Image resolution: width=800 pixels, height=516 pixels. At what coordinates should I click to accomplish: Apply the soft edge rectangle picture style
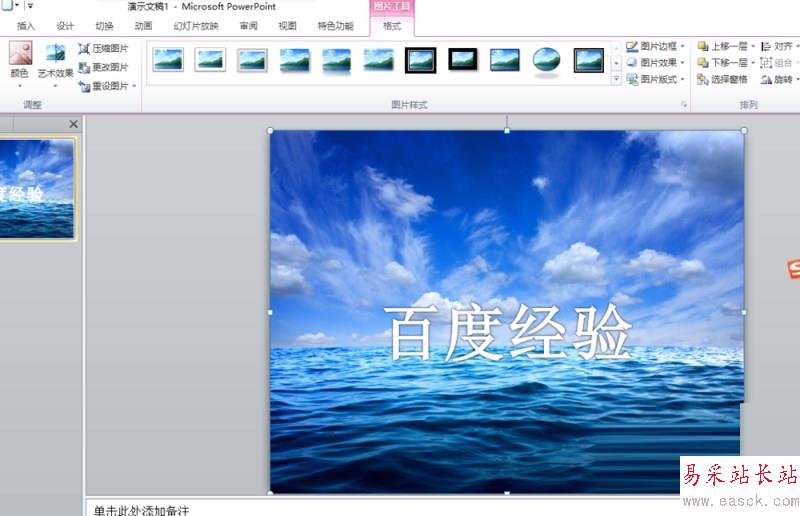378,60
